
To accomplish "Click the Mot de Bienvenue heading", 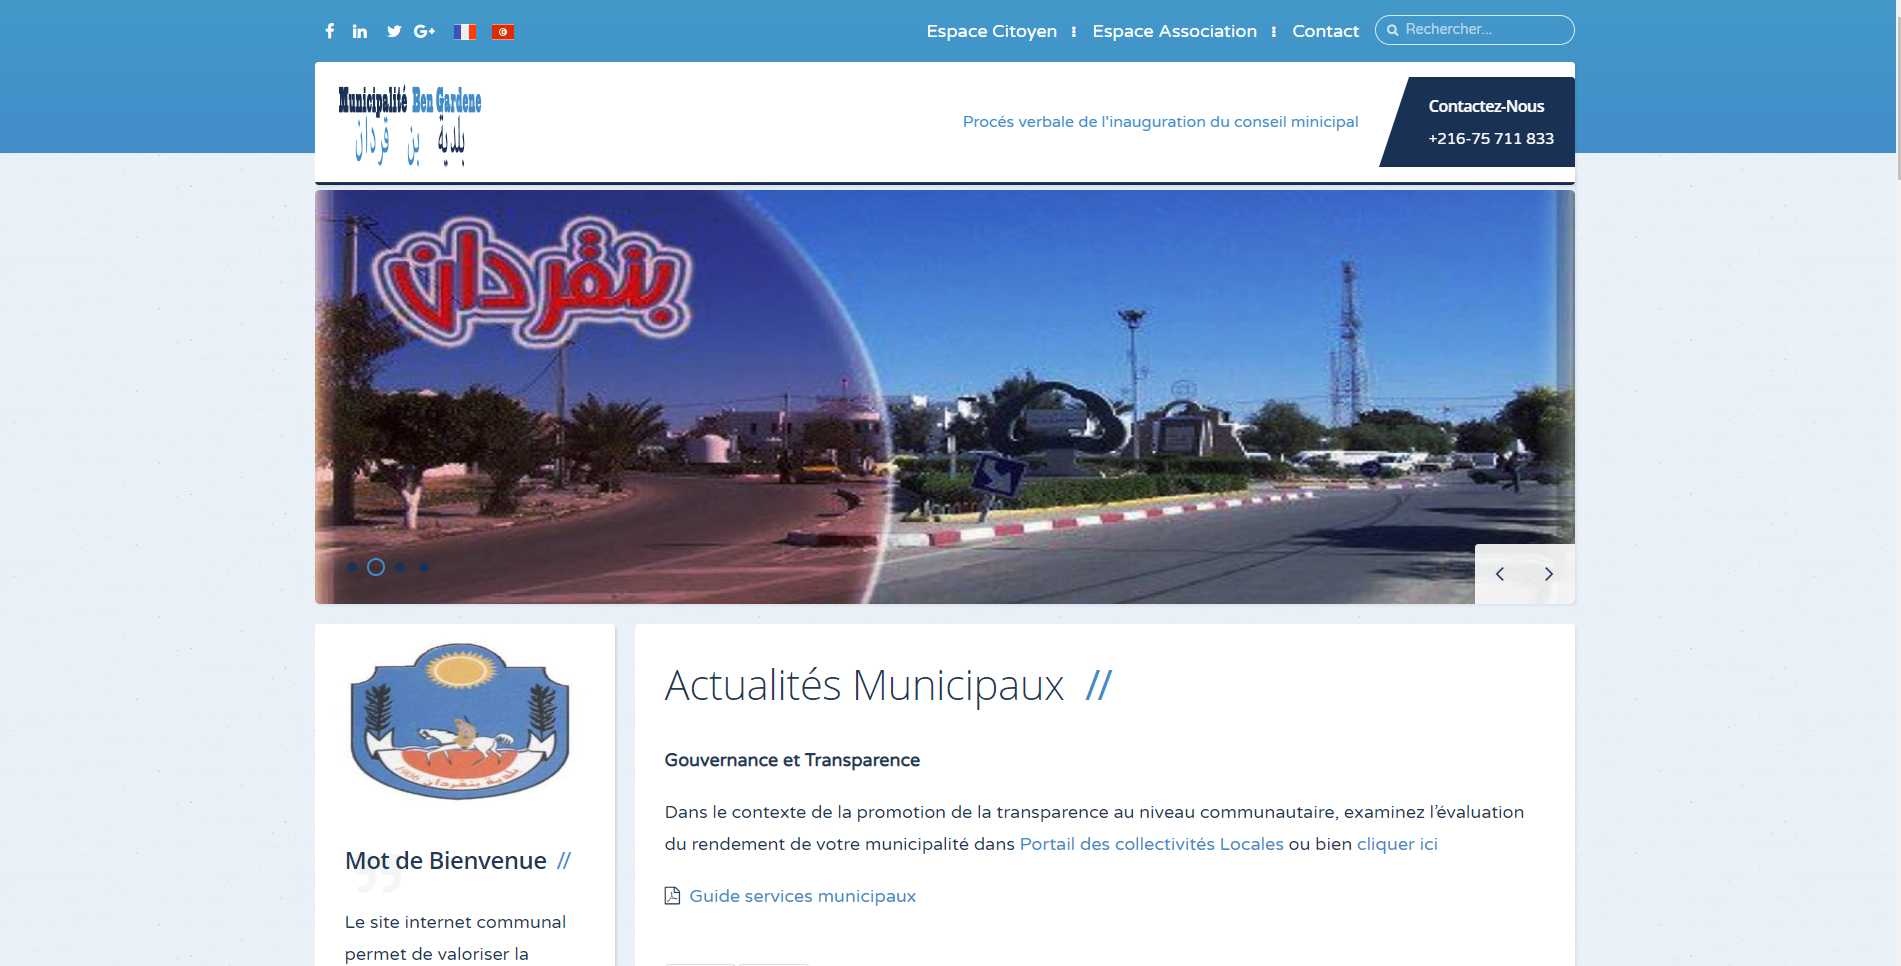I will pyautogui.click(x=446, y=861).
